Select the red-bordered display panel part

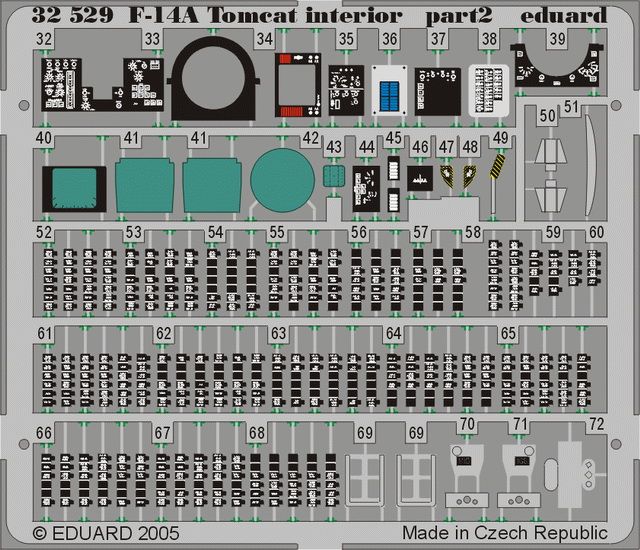[295, 86]
